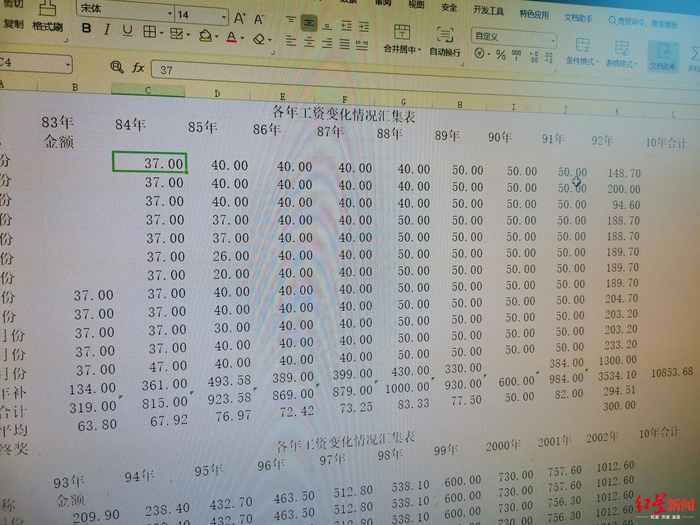Increase font size with A+ icon
Viewport: 700px width, 525px height.
(240, 18)
